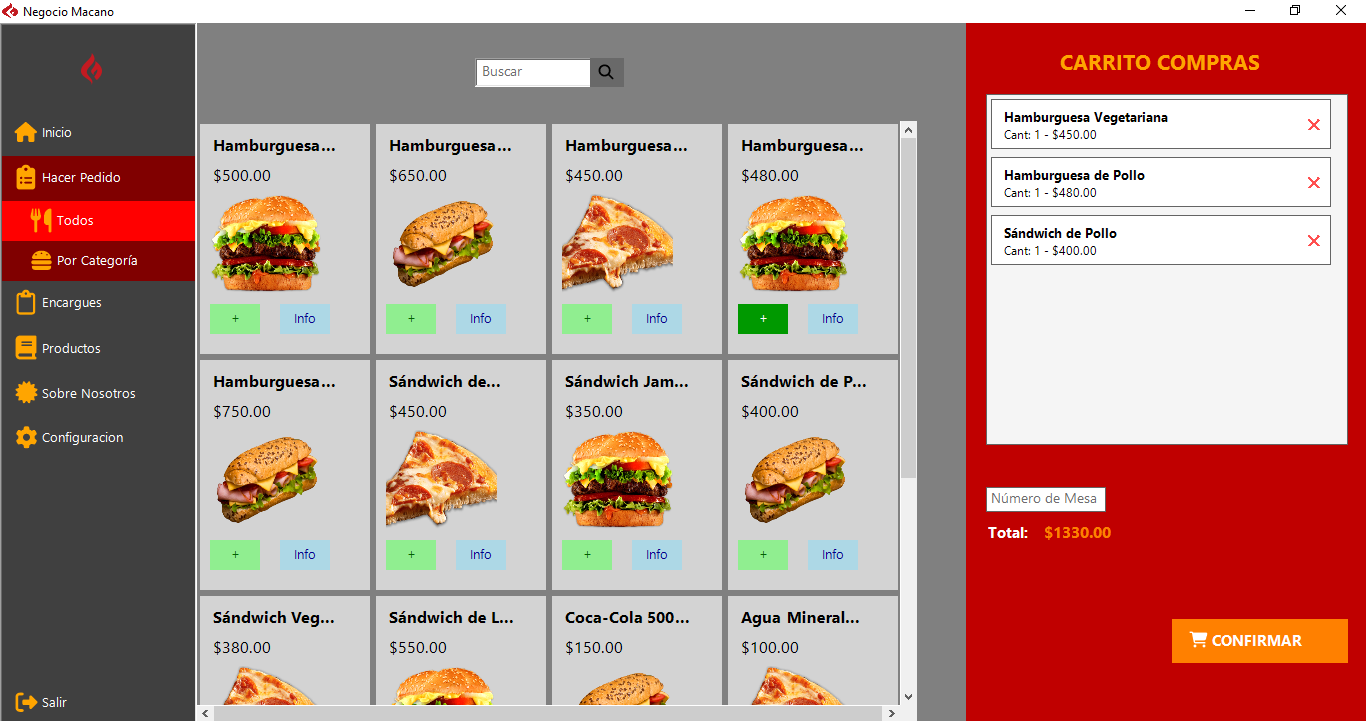Click the Número de Mesa field
The image size is (1366, 721).
coord(1046,499)
